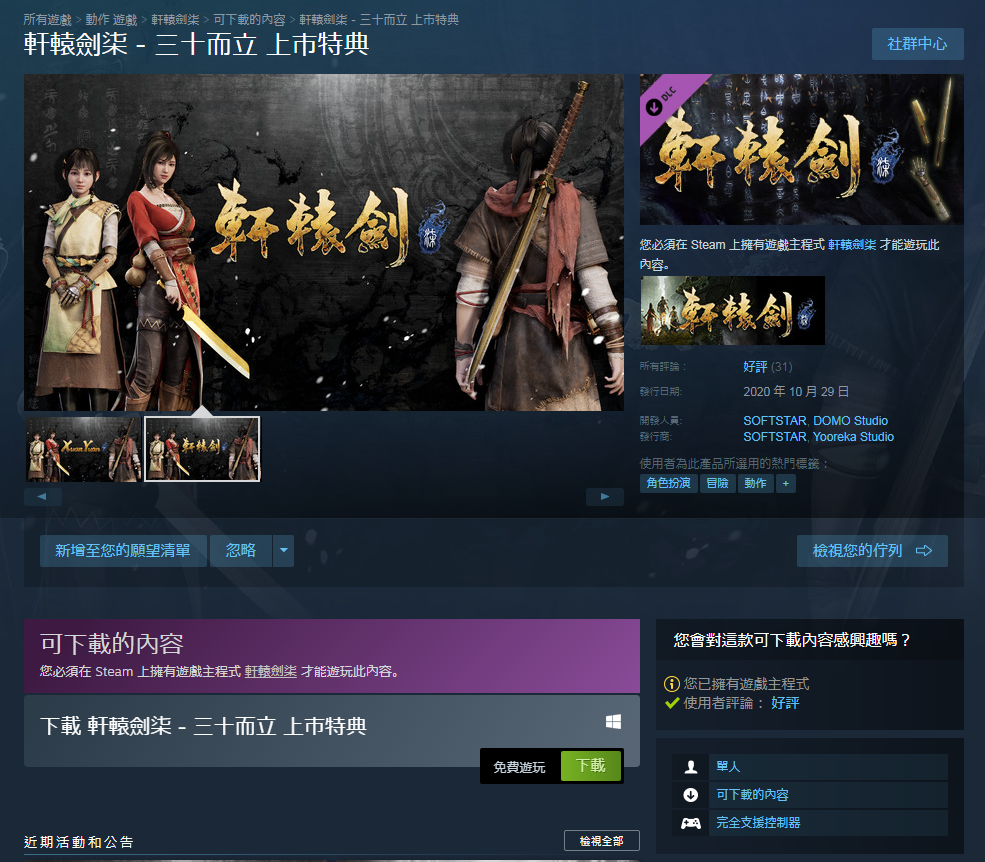Click the base game 軒轅劍 capsule image

click(732, 310)
